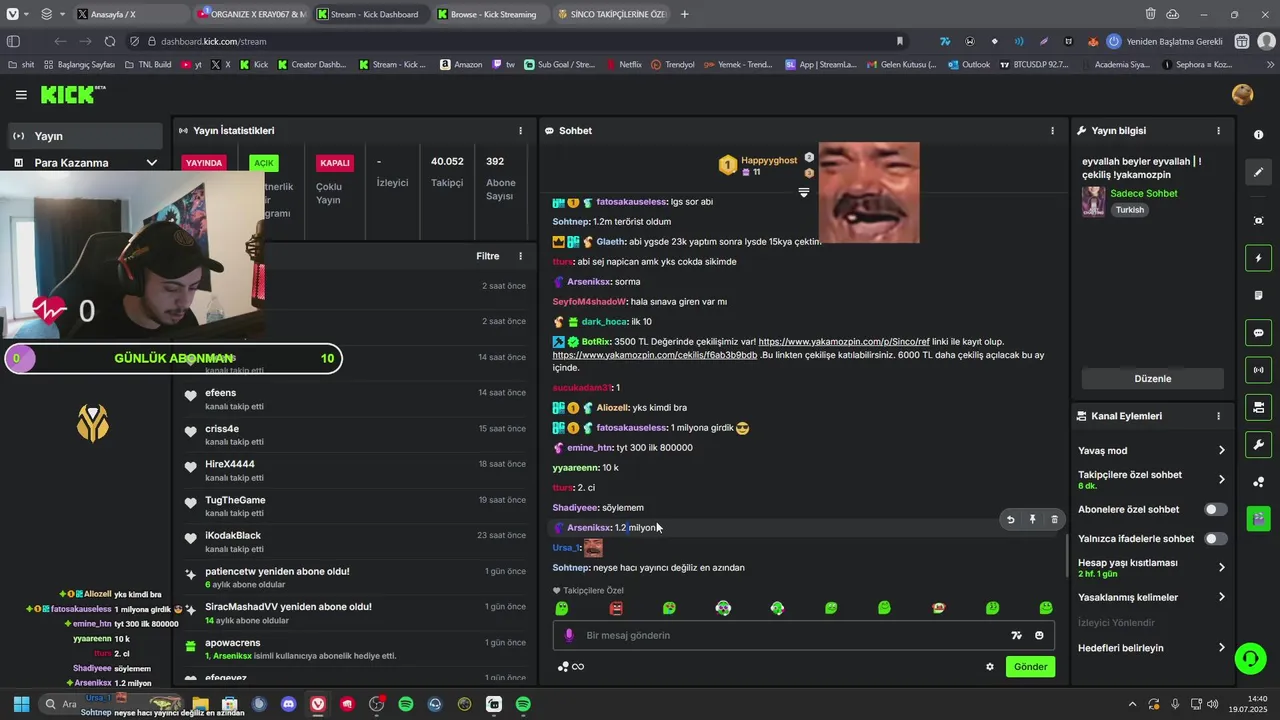Screen dimensions: 1280x720
Task: Toggle the Abonelere özel sohbet switch
Action: click(1215, 509)
